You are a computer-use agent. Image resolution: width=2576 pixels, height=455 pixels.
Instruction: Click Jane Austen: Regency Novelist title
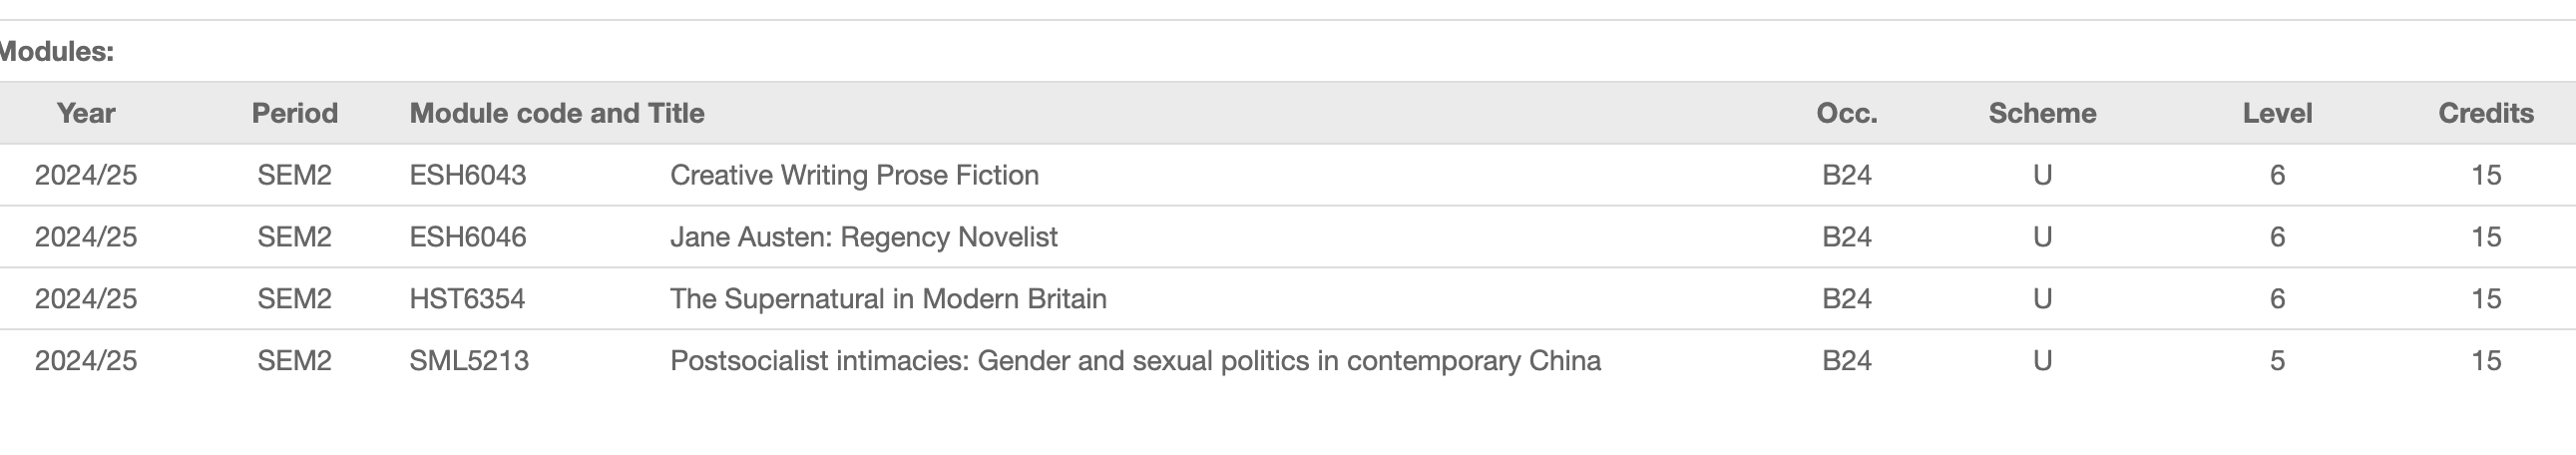tap(863, 237)
